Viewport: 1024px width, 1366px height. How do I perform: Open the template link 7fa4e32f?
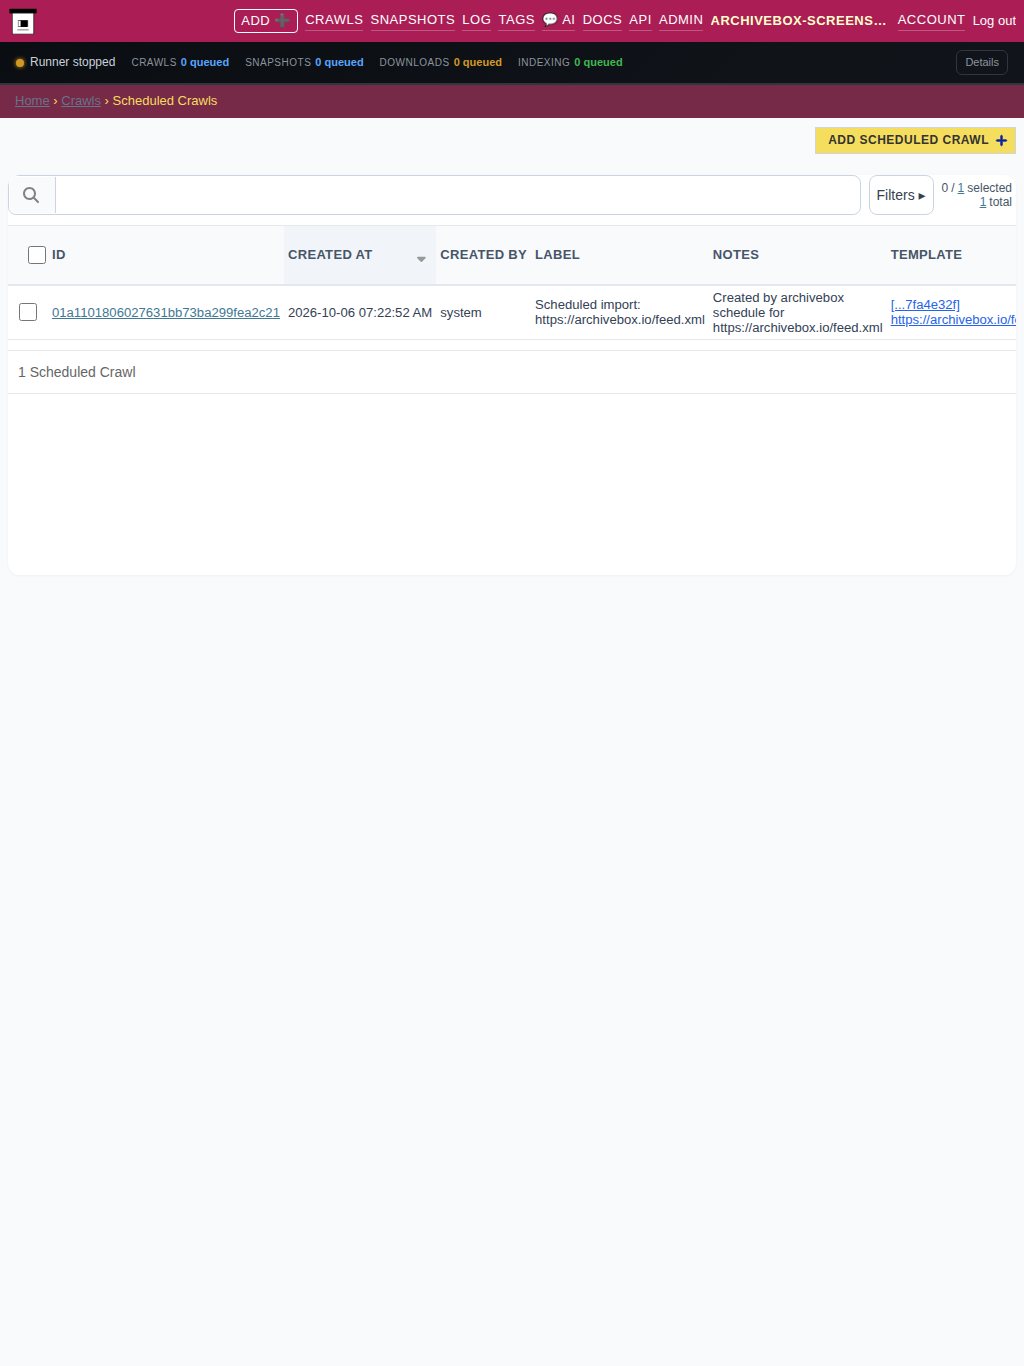pos(925,305)
